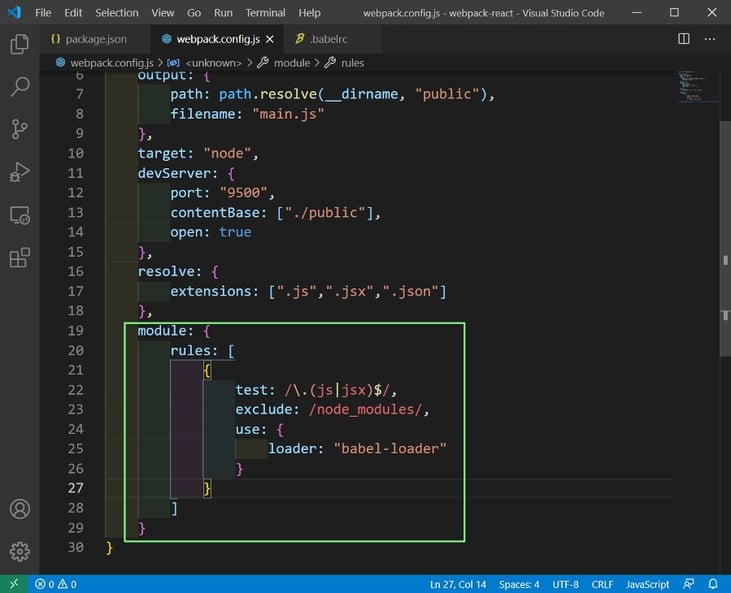Change indentation via Spaces: 4
731x593 pixels.
(x=519, y=584)
